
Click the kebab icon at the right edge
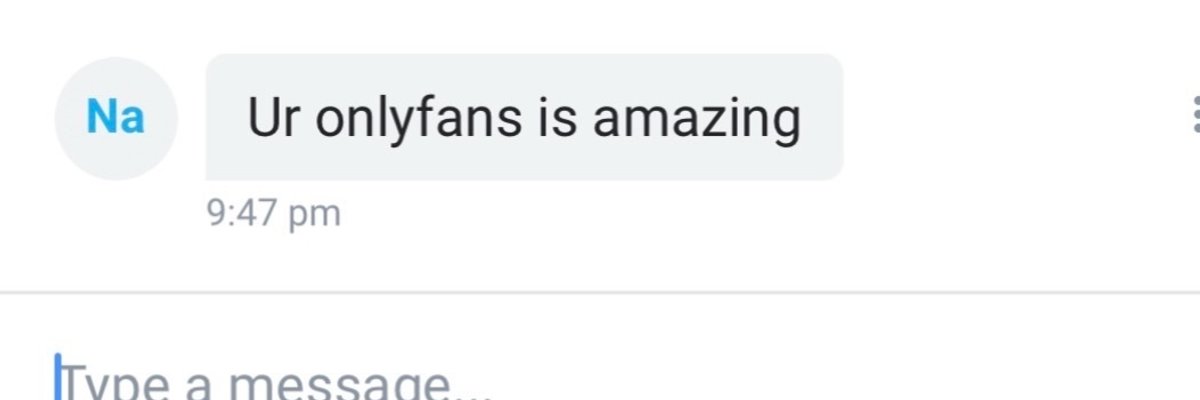pyautogui.click(x=1195, y=115)
